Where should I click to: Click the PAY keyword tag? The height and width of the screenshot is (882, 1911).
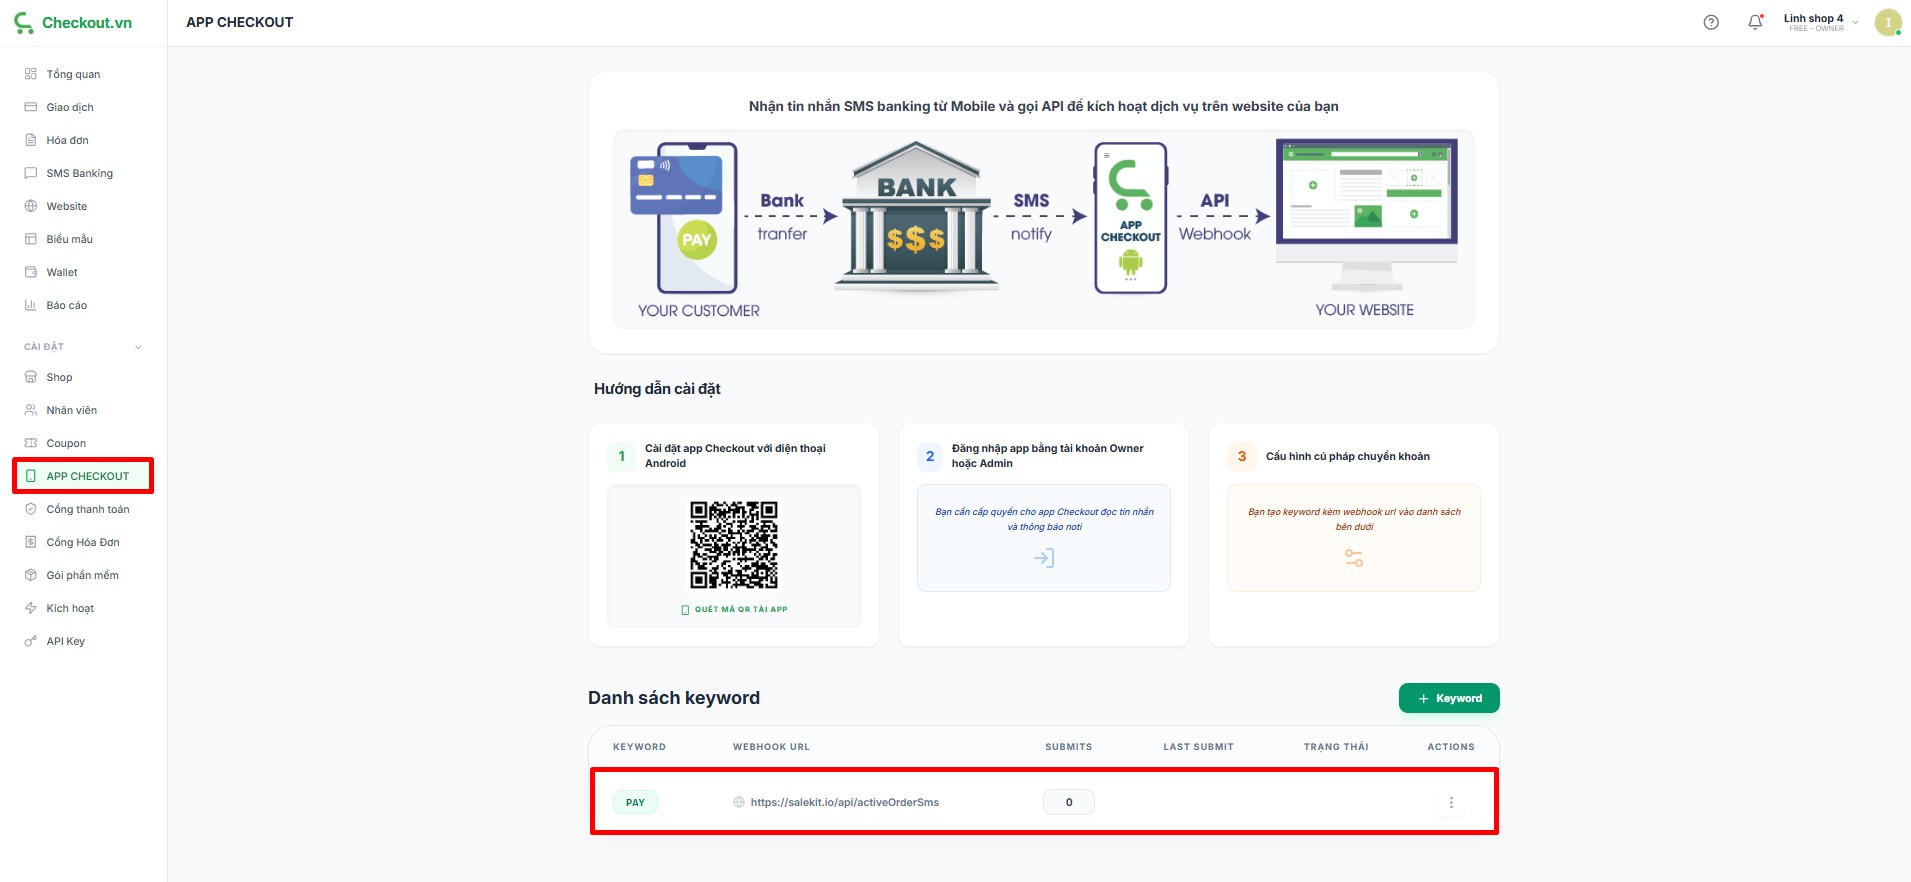click(635, 802)
